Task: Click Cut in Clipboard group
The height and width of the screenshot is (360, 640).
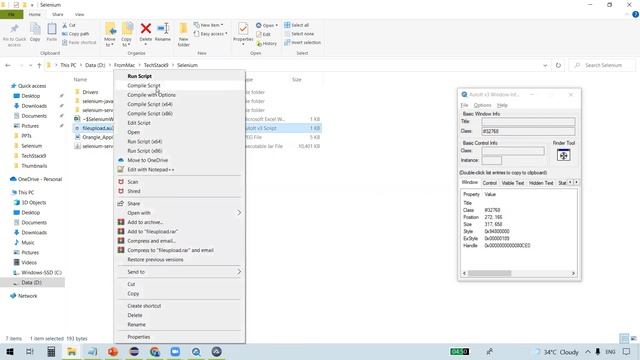Action: coord(69,25)
